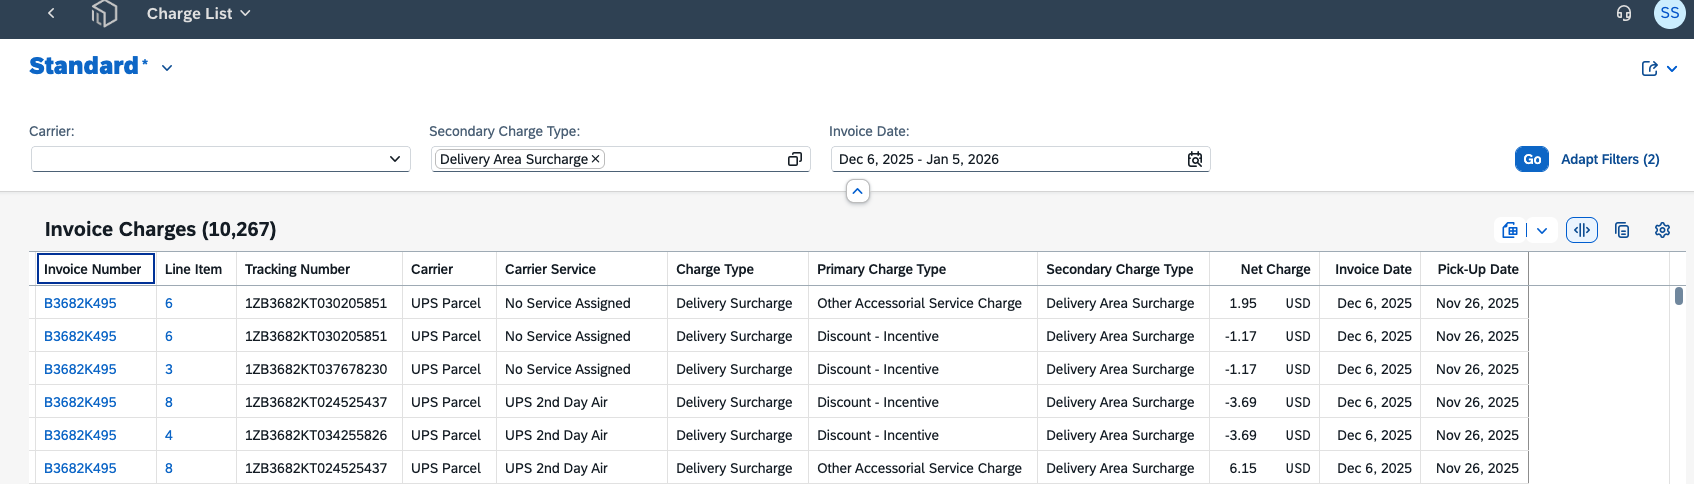Open the Carrier combo box
1694x484 pixels.
pos(221,159)
